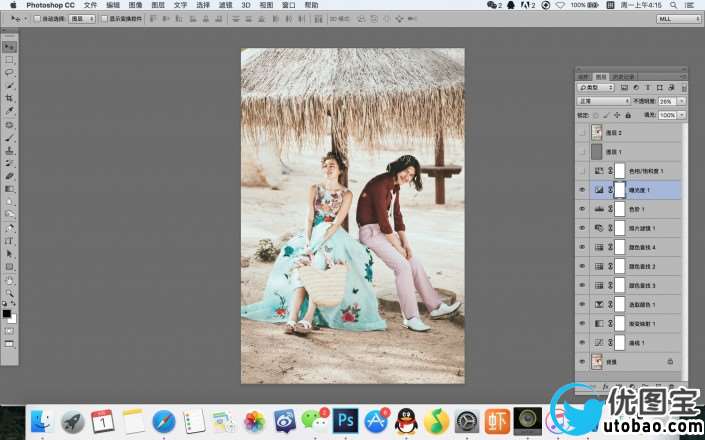Open the blend mode 正常 dropdown
The image size is (705, 440).
(x=604, y=102)
